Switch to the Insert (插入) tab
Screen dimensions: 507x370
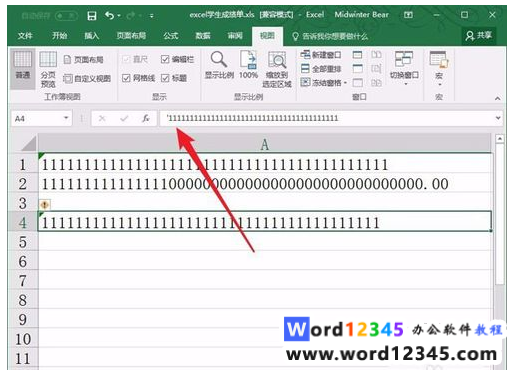tap(91, 36)
